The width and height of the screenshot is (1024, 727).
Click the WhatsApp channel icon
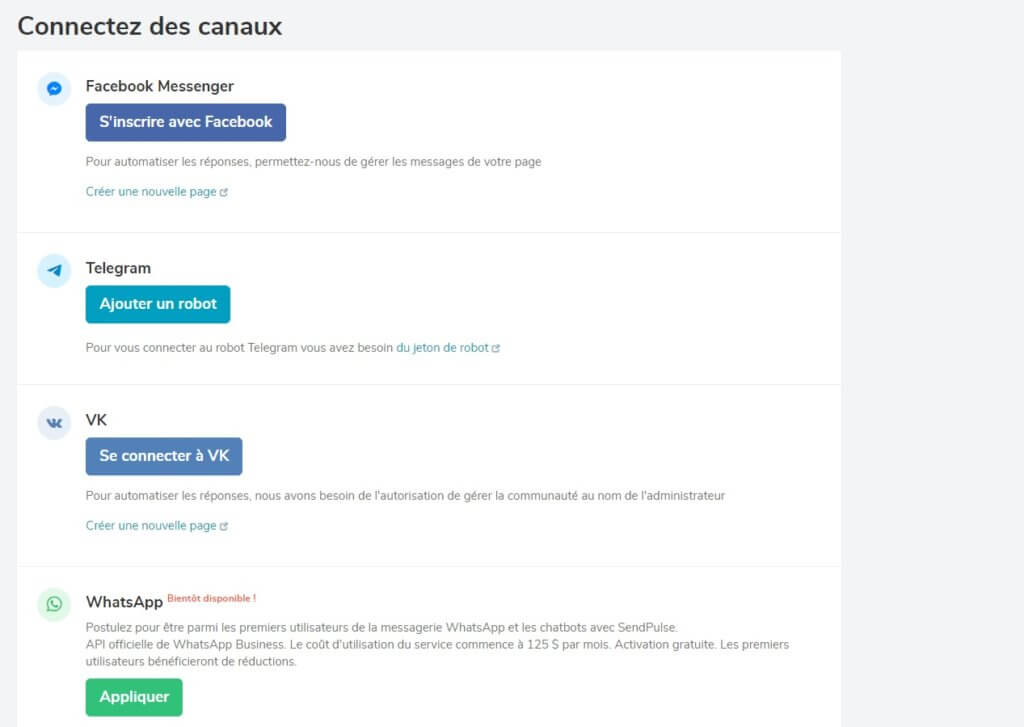tap(54, 604)
